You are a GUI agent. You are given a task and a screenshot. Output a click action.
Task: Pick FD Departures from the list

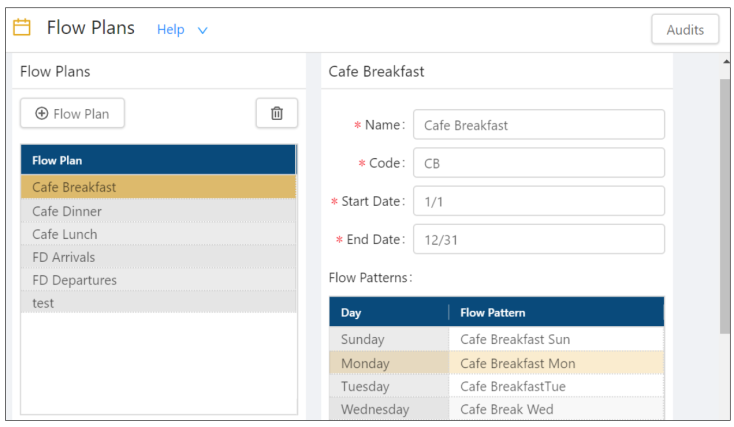coord(158,280)
